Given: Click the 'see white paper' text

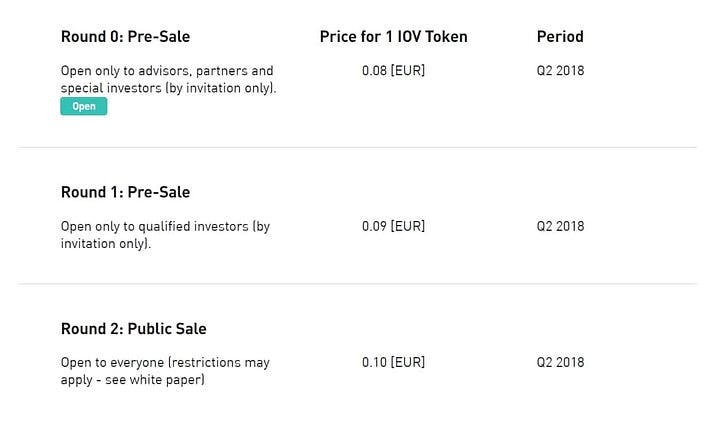Looking at the screenshot, I should [154, 380].
